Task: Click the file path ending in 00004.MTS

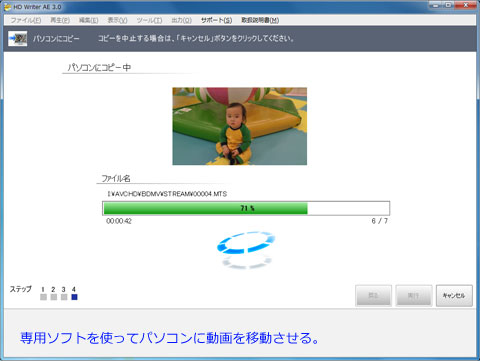Action: click(167, 194)
